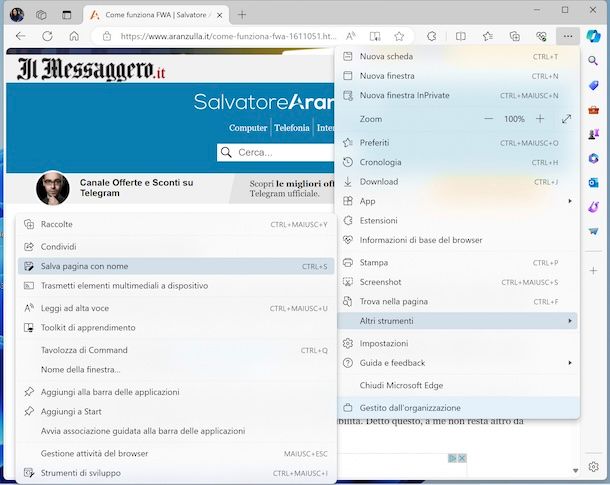Open the Read aloud icon in address bar
The image size is (610, 485).
click(x=351, y=36)
